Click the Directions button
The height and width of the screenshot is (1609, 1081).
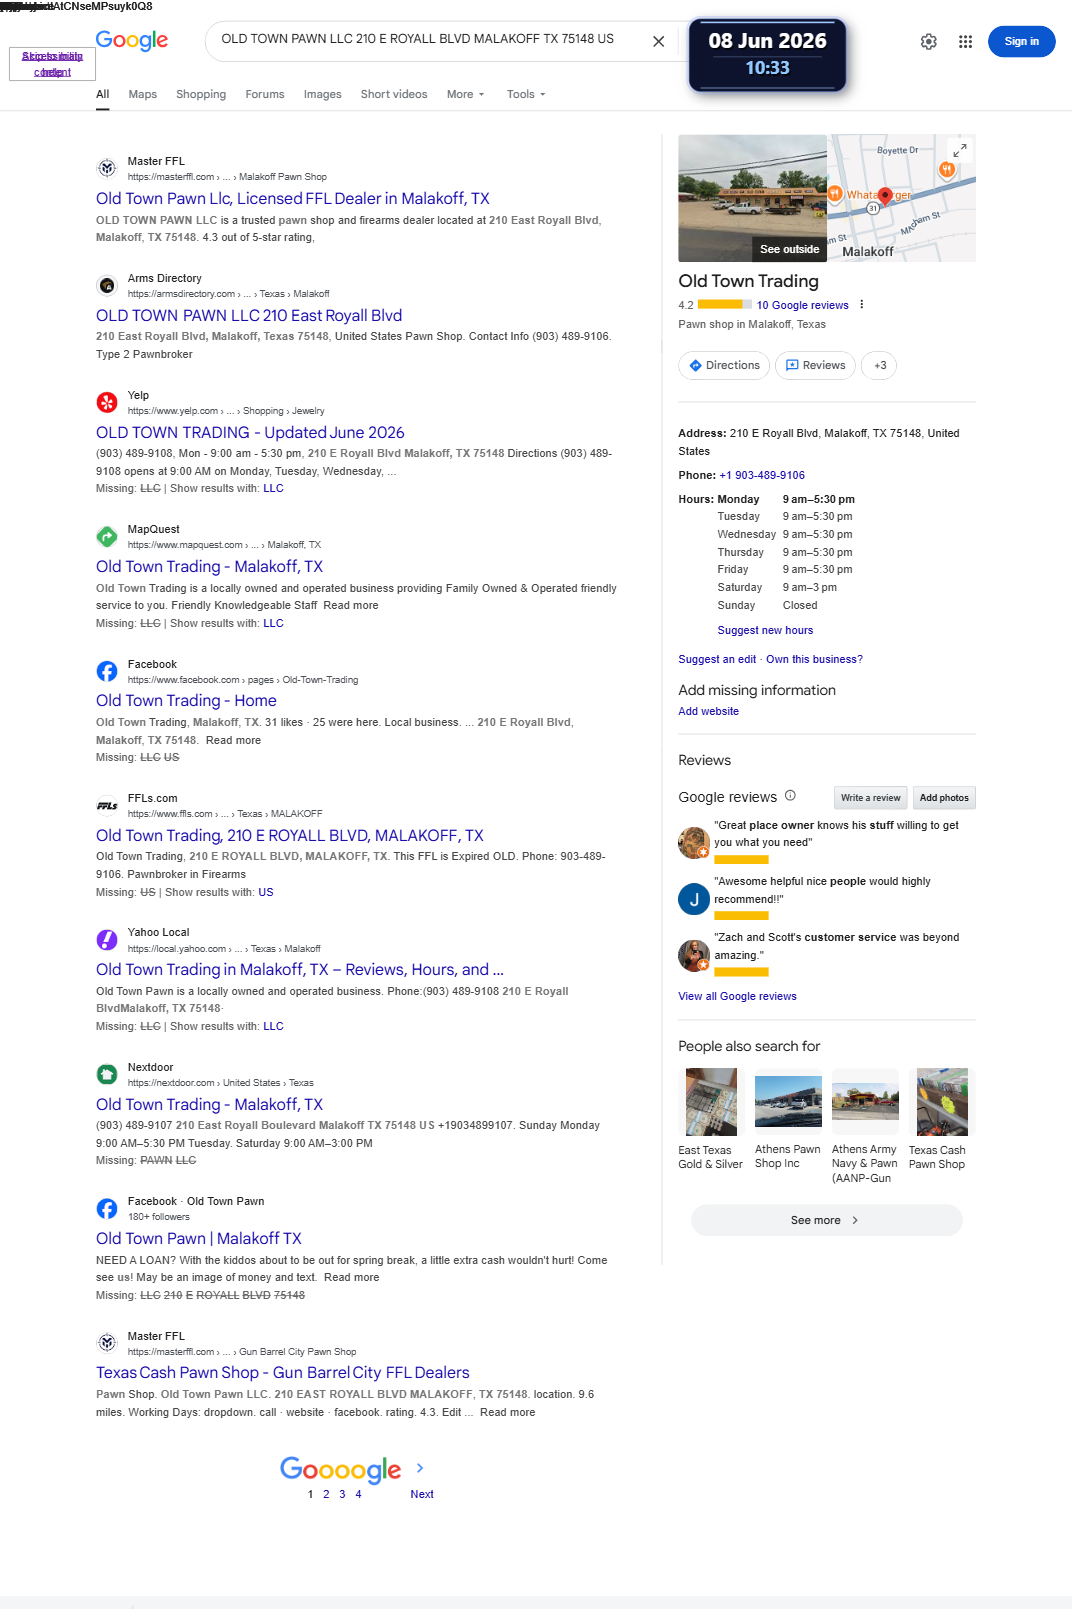(x=724, y=366)
